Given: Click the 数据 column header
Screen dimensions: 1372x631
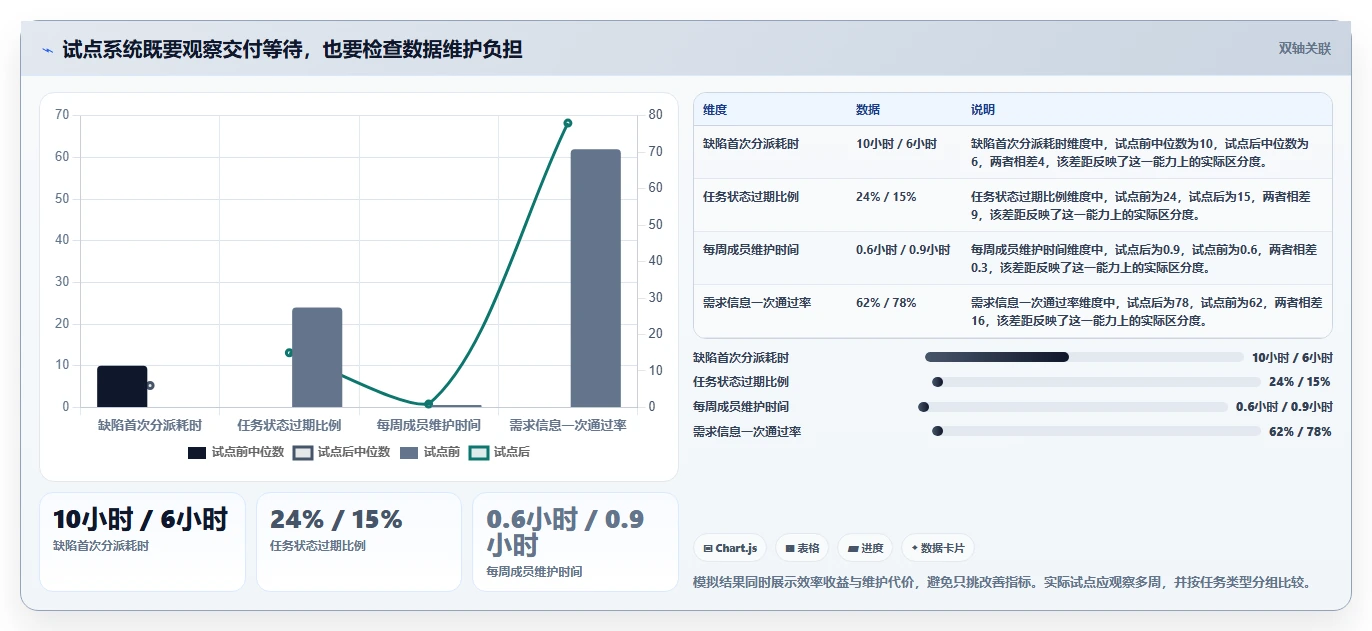Looking at the screenshot, I should click(868, 110).
